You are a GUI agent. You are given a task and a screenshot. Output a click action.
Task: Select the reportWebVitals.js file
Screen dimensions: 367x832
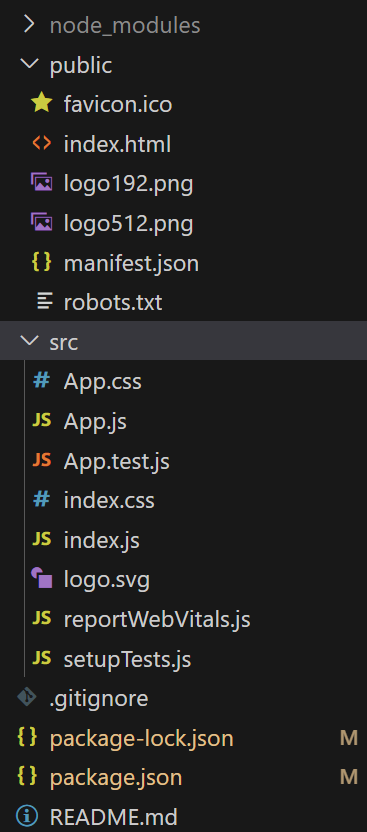184,619
